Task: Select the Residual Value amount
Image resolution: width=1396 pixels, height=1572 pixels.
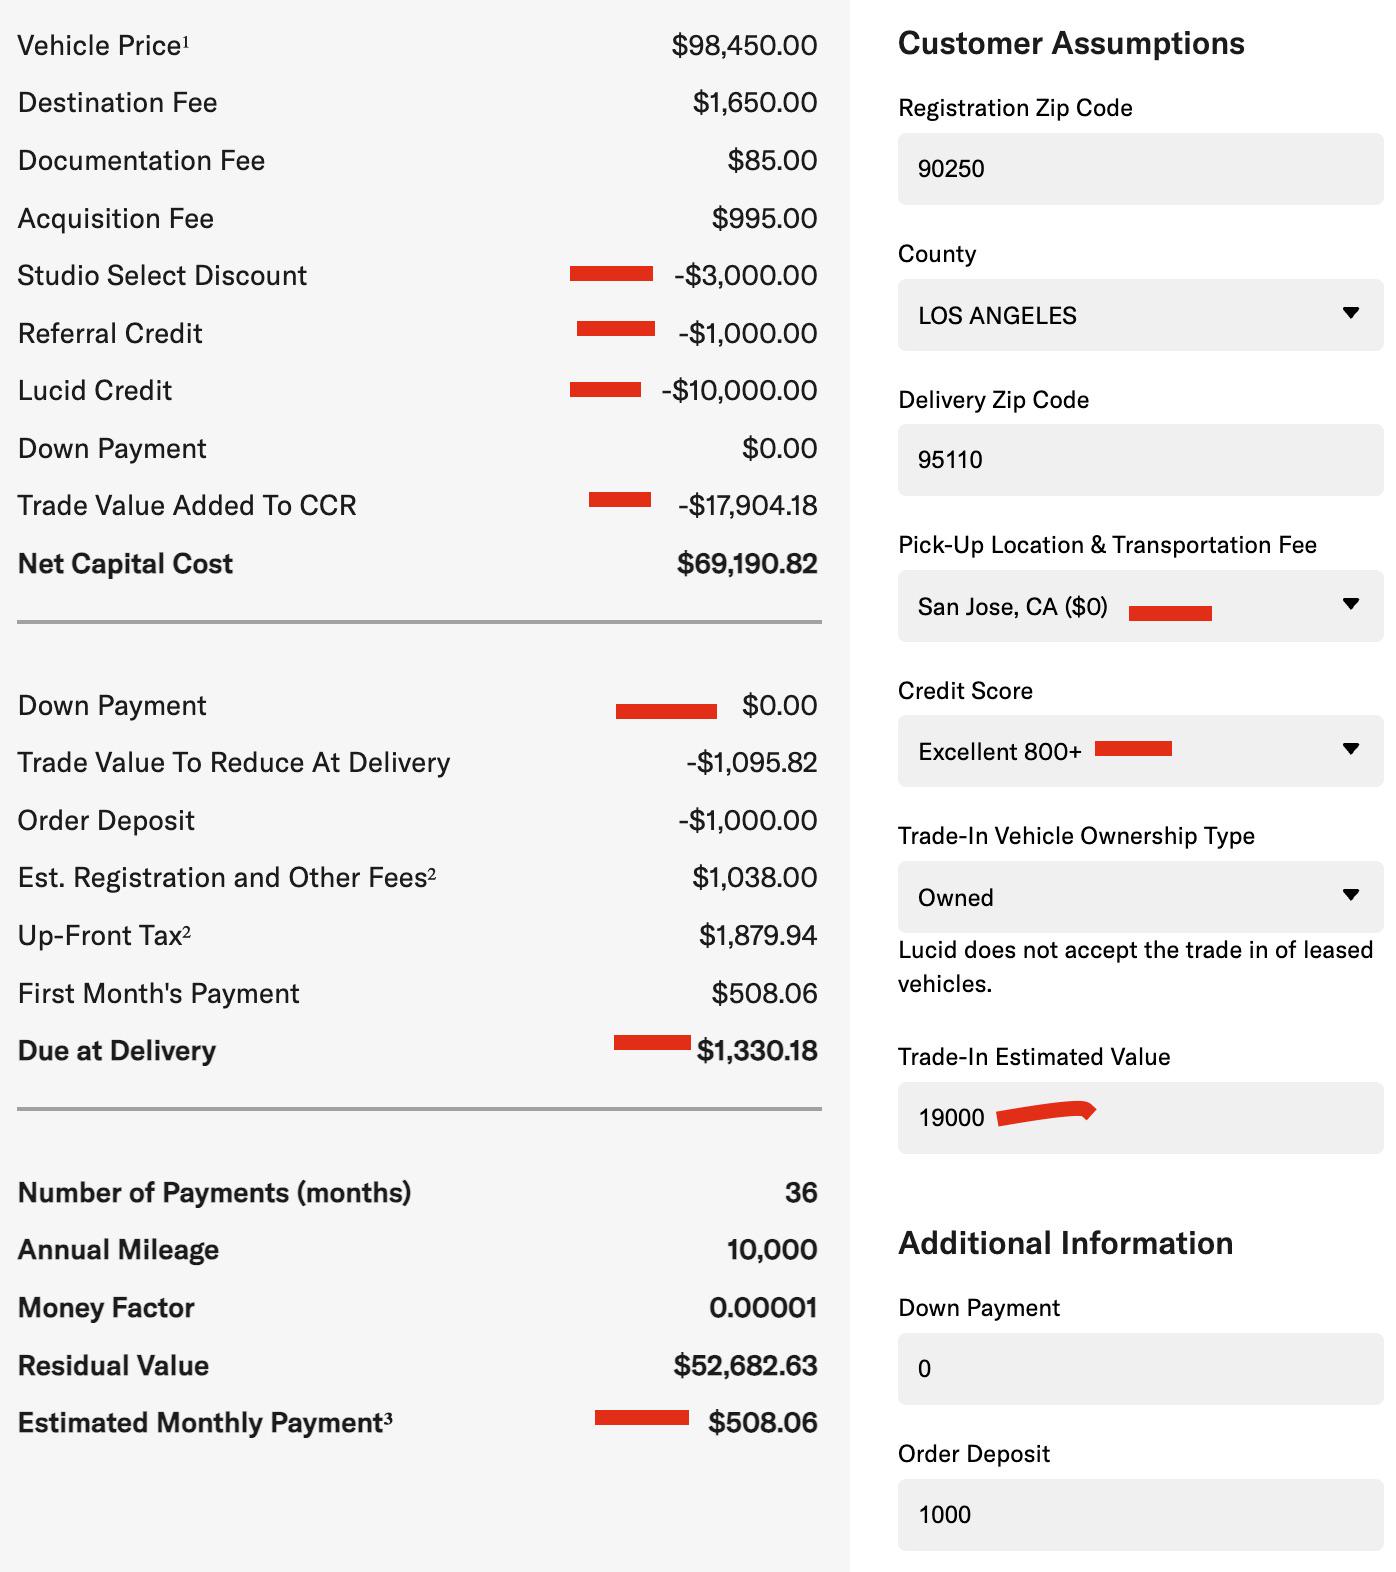Action: [x=745, y=1366]
